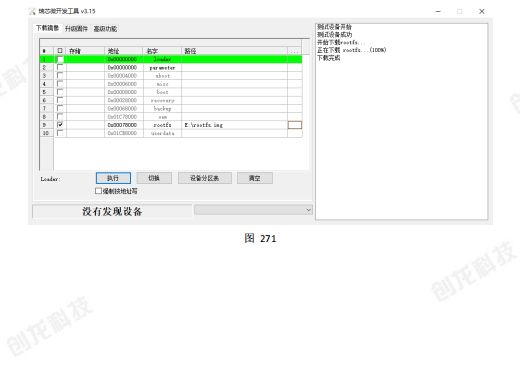Viewport: 520px width, 370px height.
Task: Click the Loader: label
Action: pyautogui.click(x=50, y=179)
